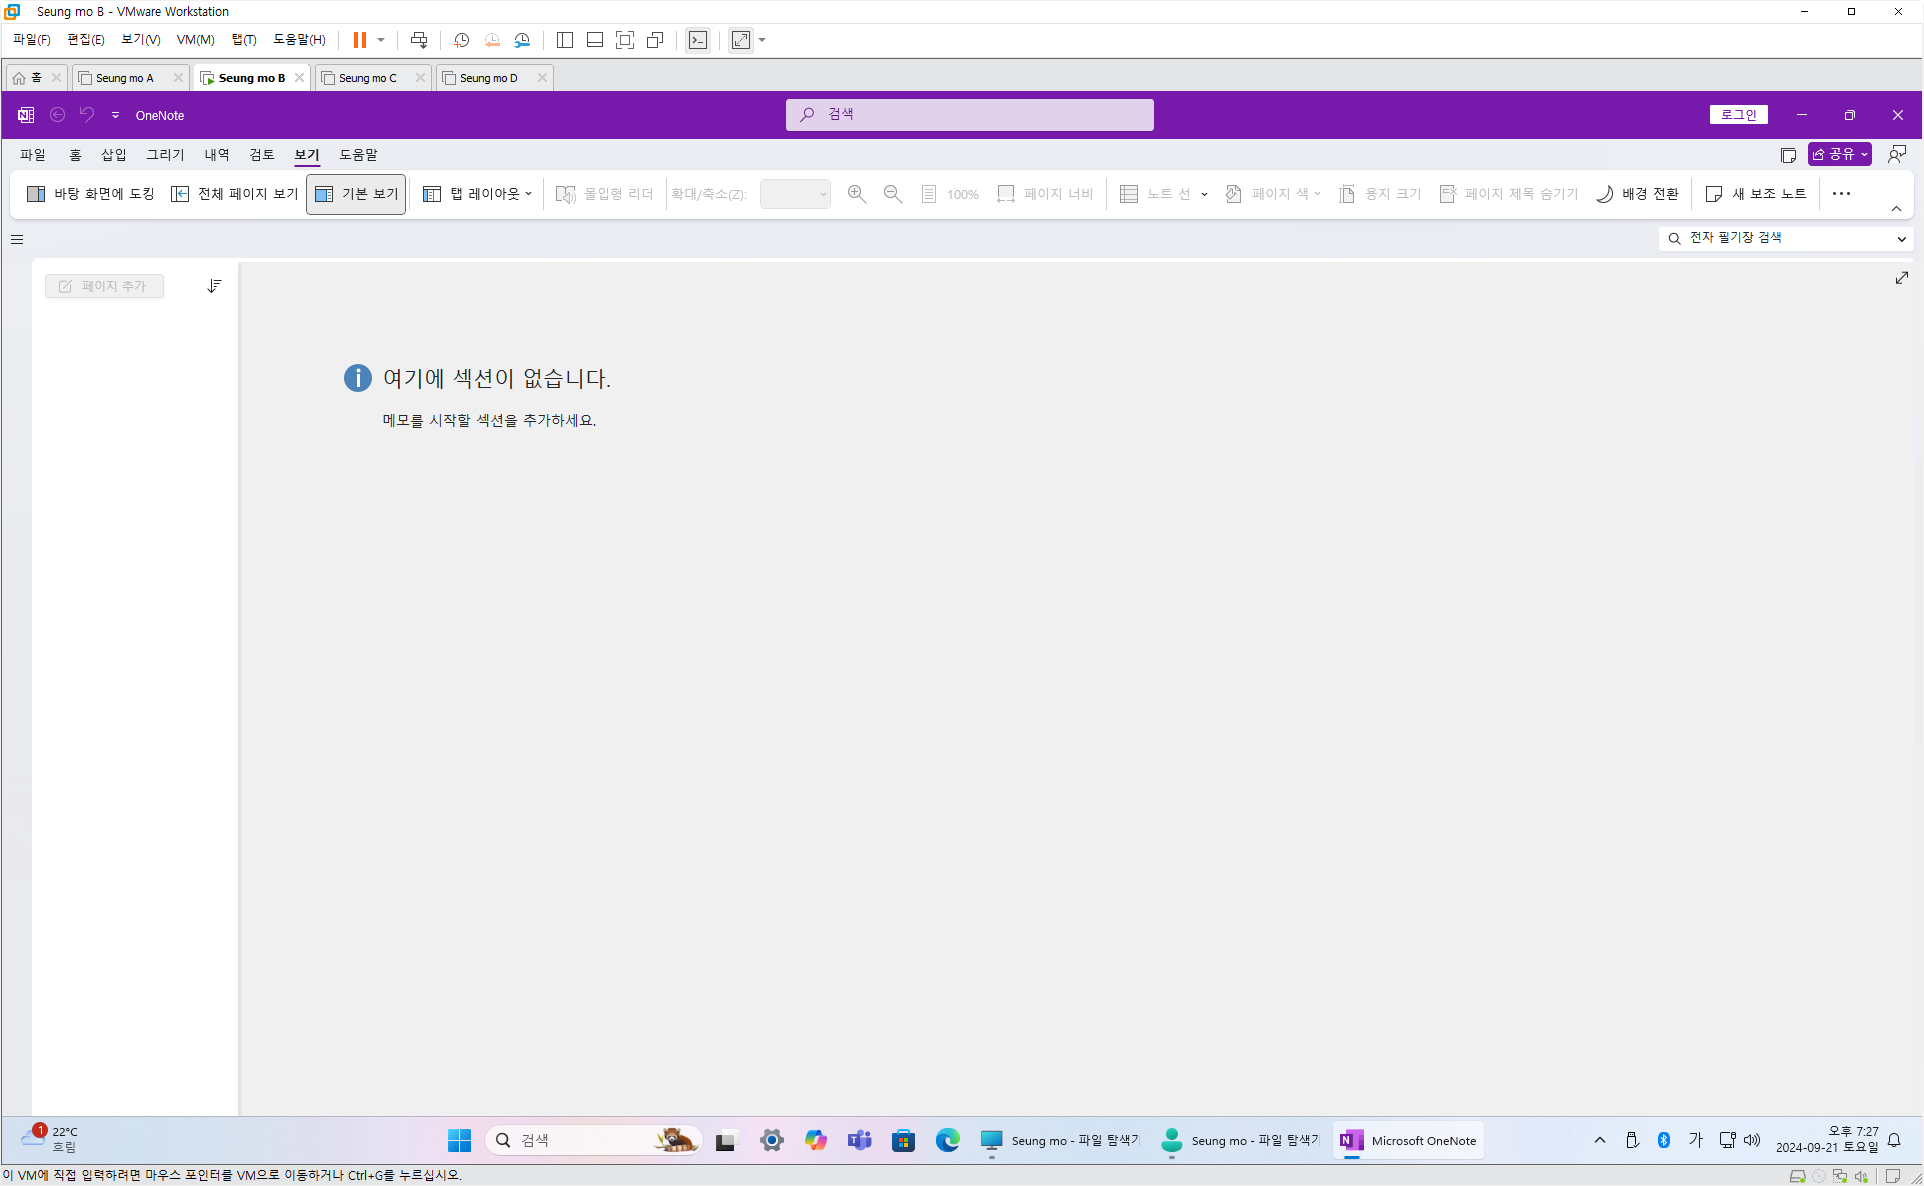Viewport: 1924px width, 1186px height.
Task: Click the OneNote title search box
Action: pyautogui.click(x=969, y=115)
